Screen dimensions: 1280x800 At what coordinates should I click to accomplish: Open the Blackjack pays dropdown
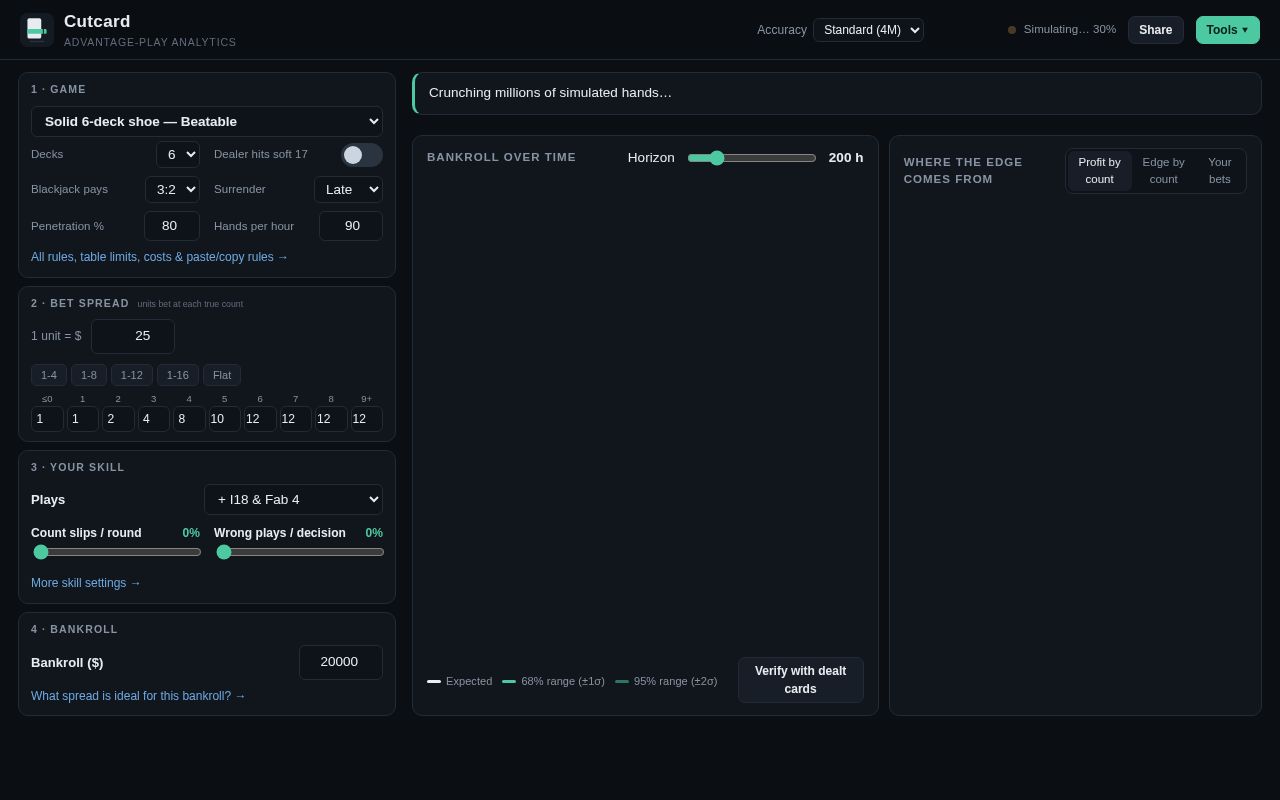[x=172, y=189]
